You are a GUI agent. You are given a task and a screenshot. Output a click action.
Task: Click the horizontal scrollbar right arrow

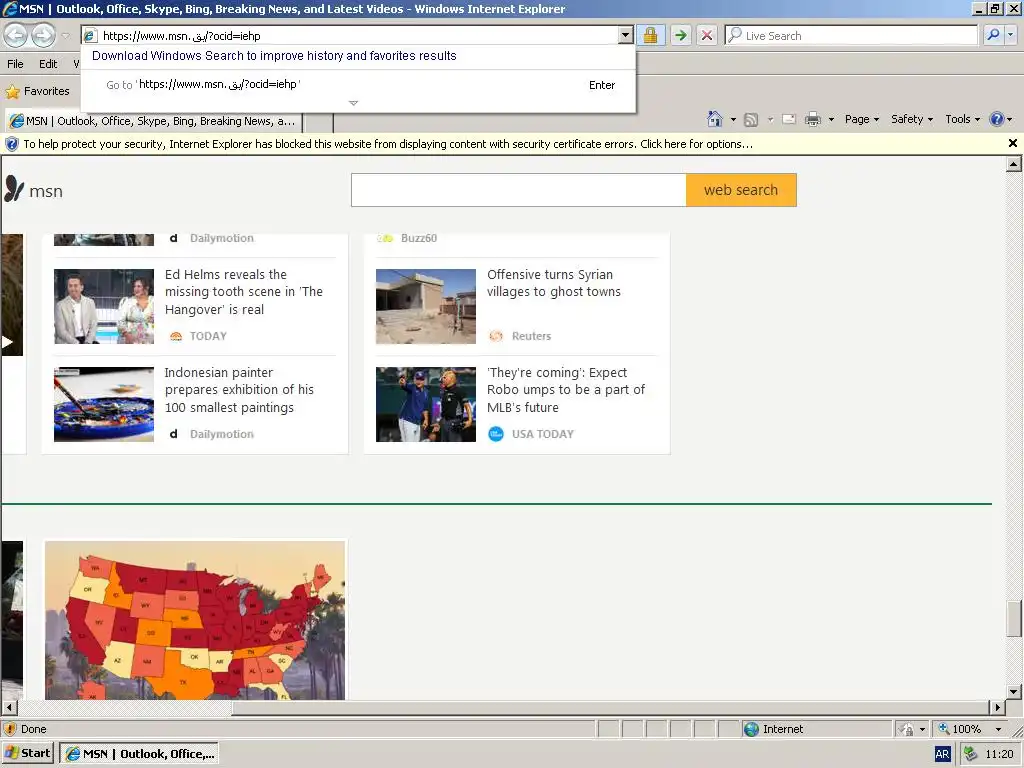click(997, 707)
